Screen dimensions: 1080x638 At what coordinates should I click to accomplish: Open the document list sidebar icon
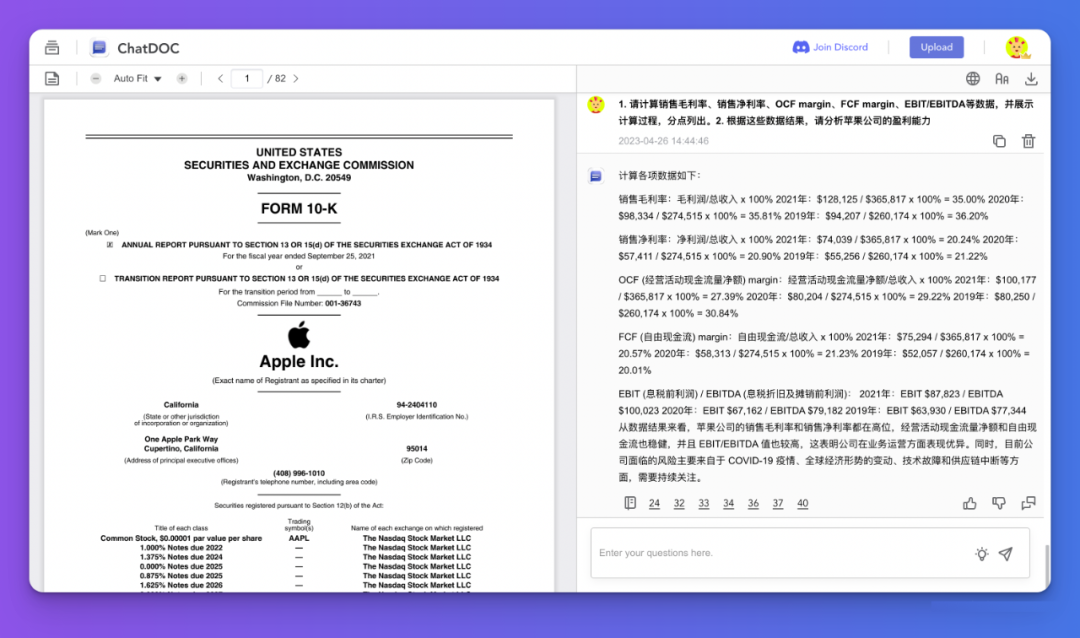click(x=52, y=48)
